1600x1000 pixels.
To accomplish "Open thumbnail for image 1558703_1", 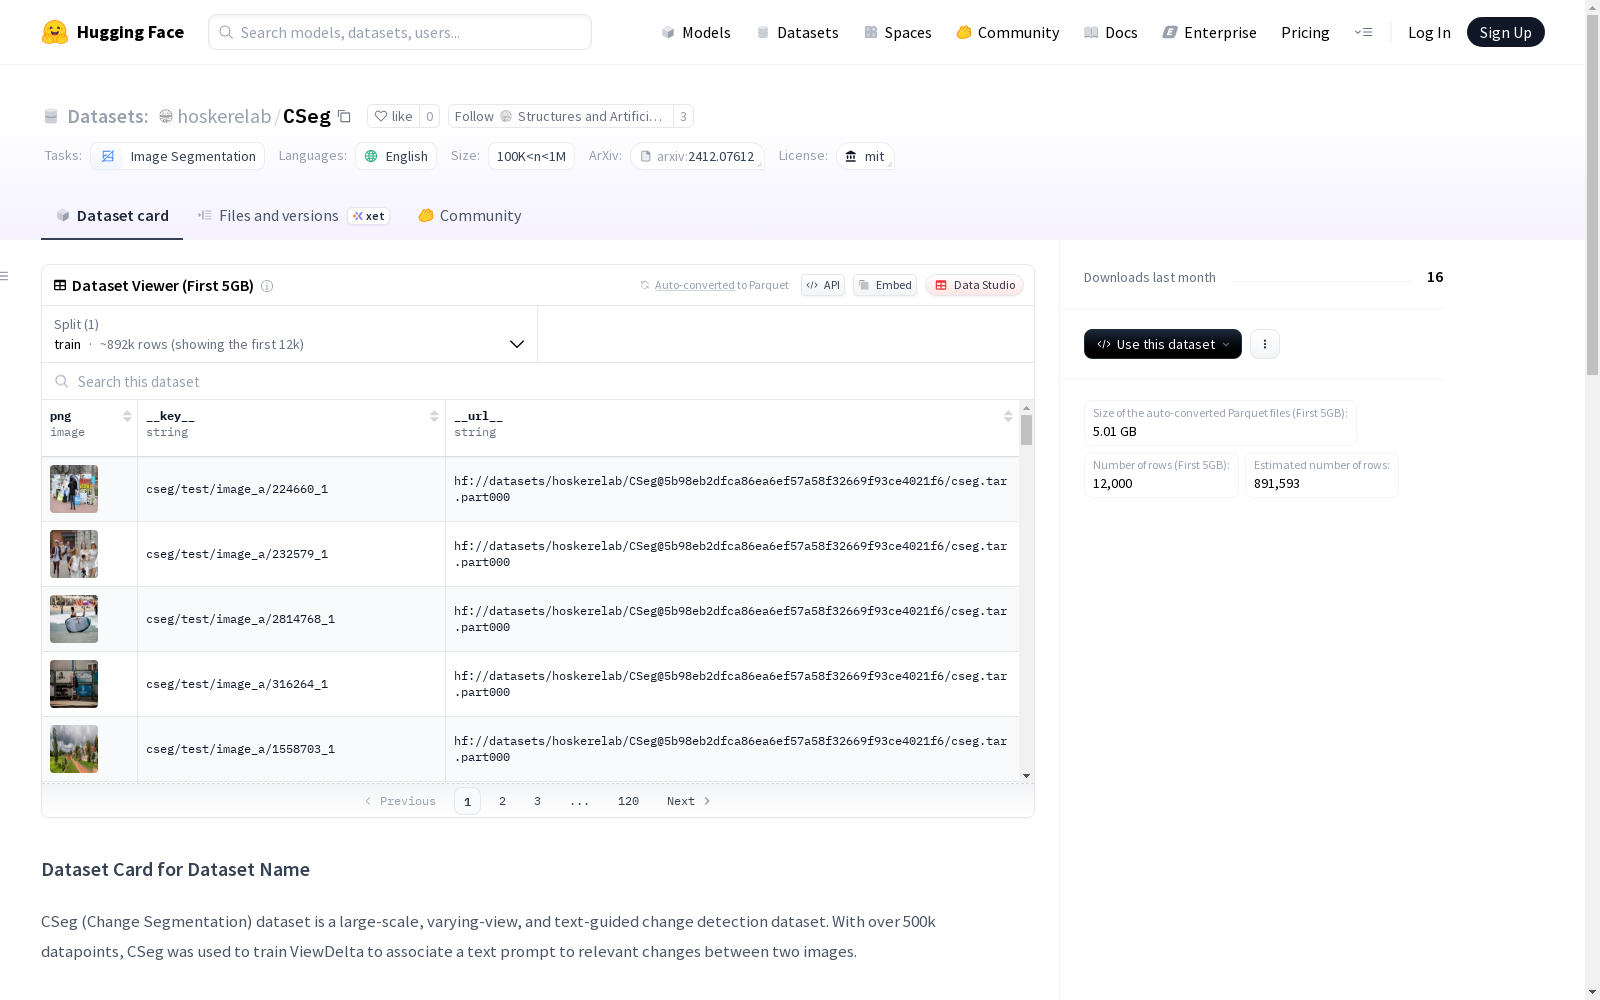I will click(x=74, y=749).
